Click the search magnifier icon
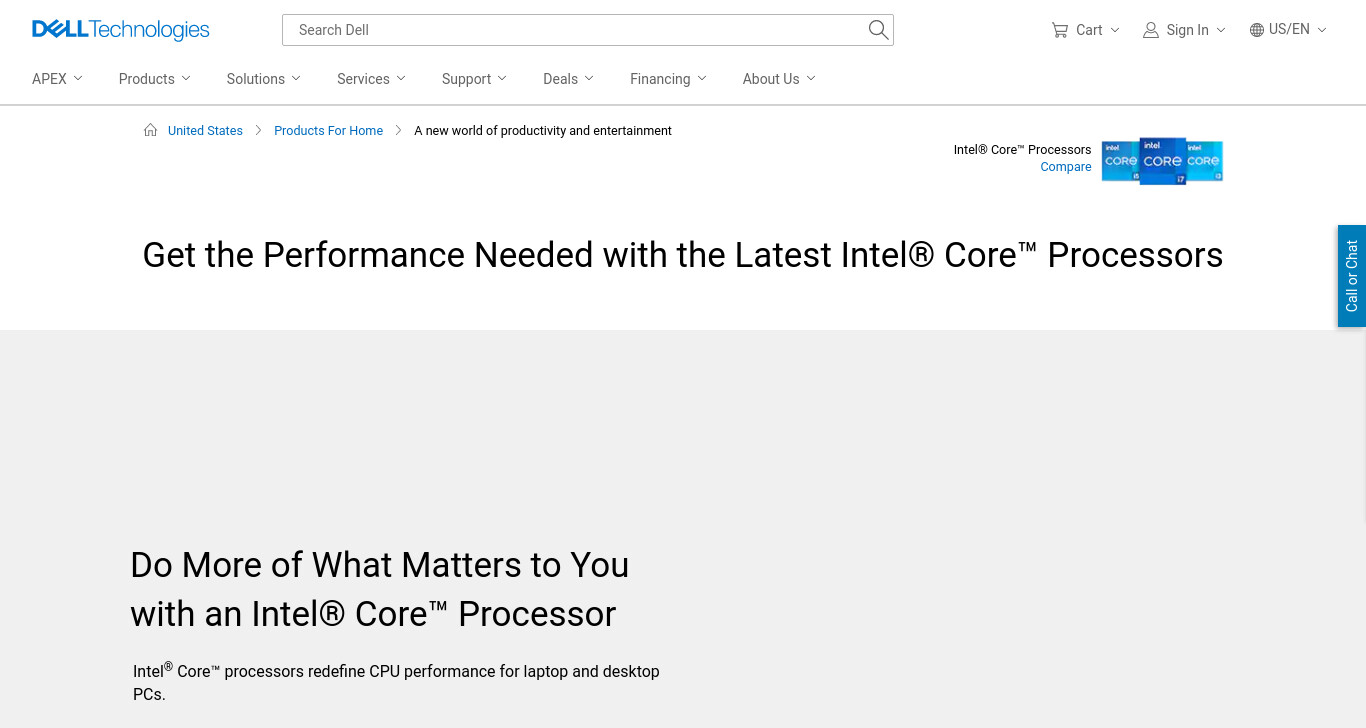This screenshot has width=1366, height=728. pos(878,30)
